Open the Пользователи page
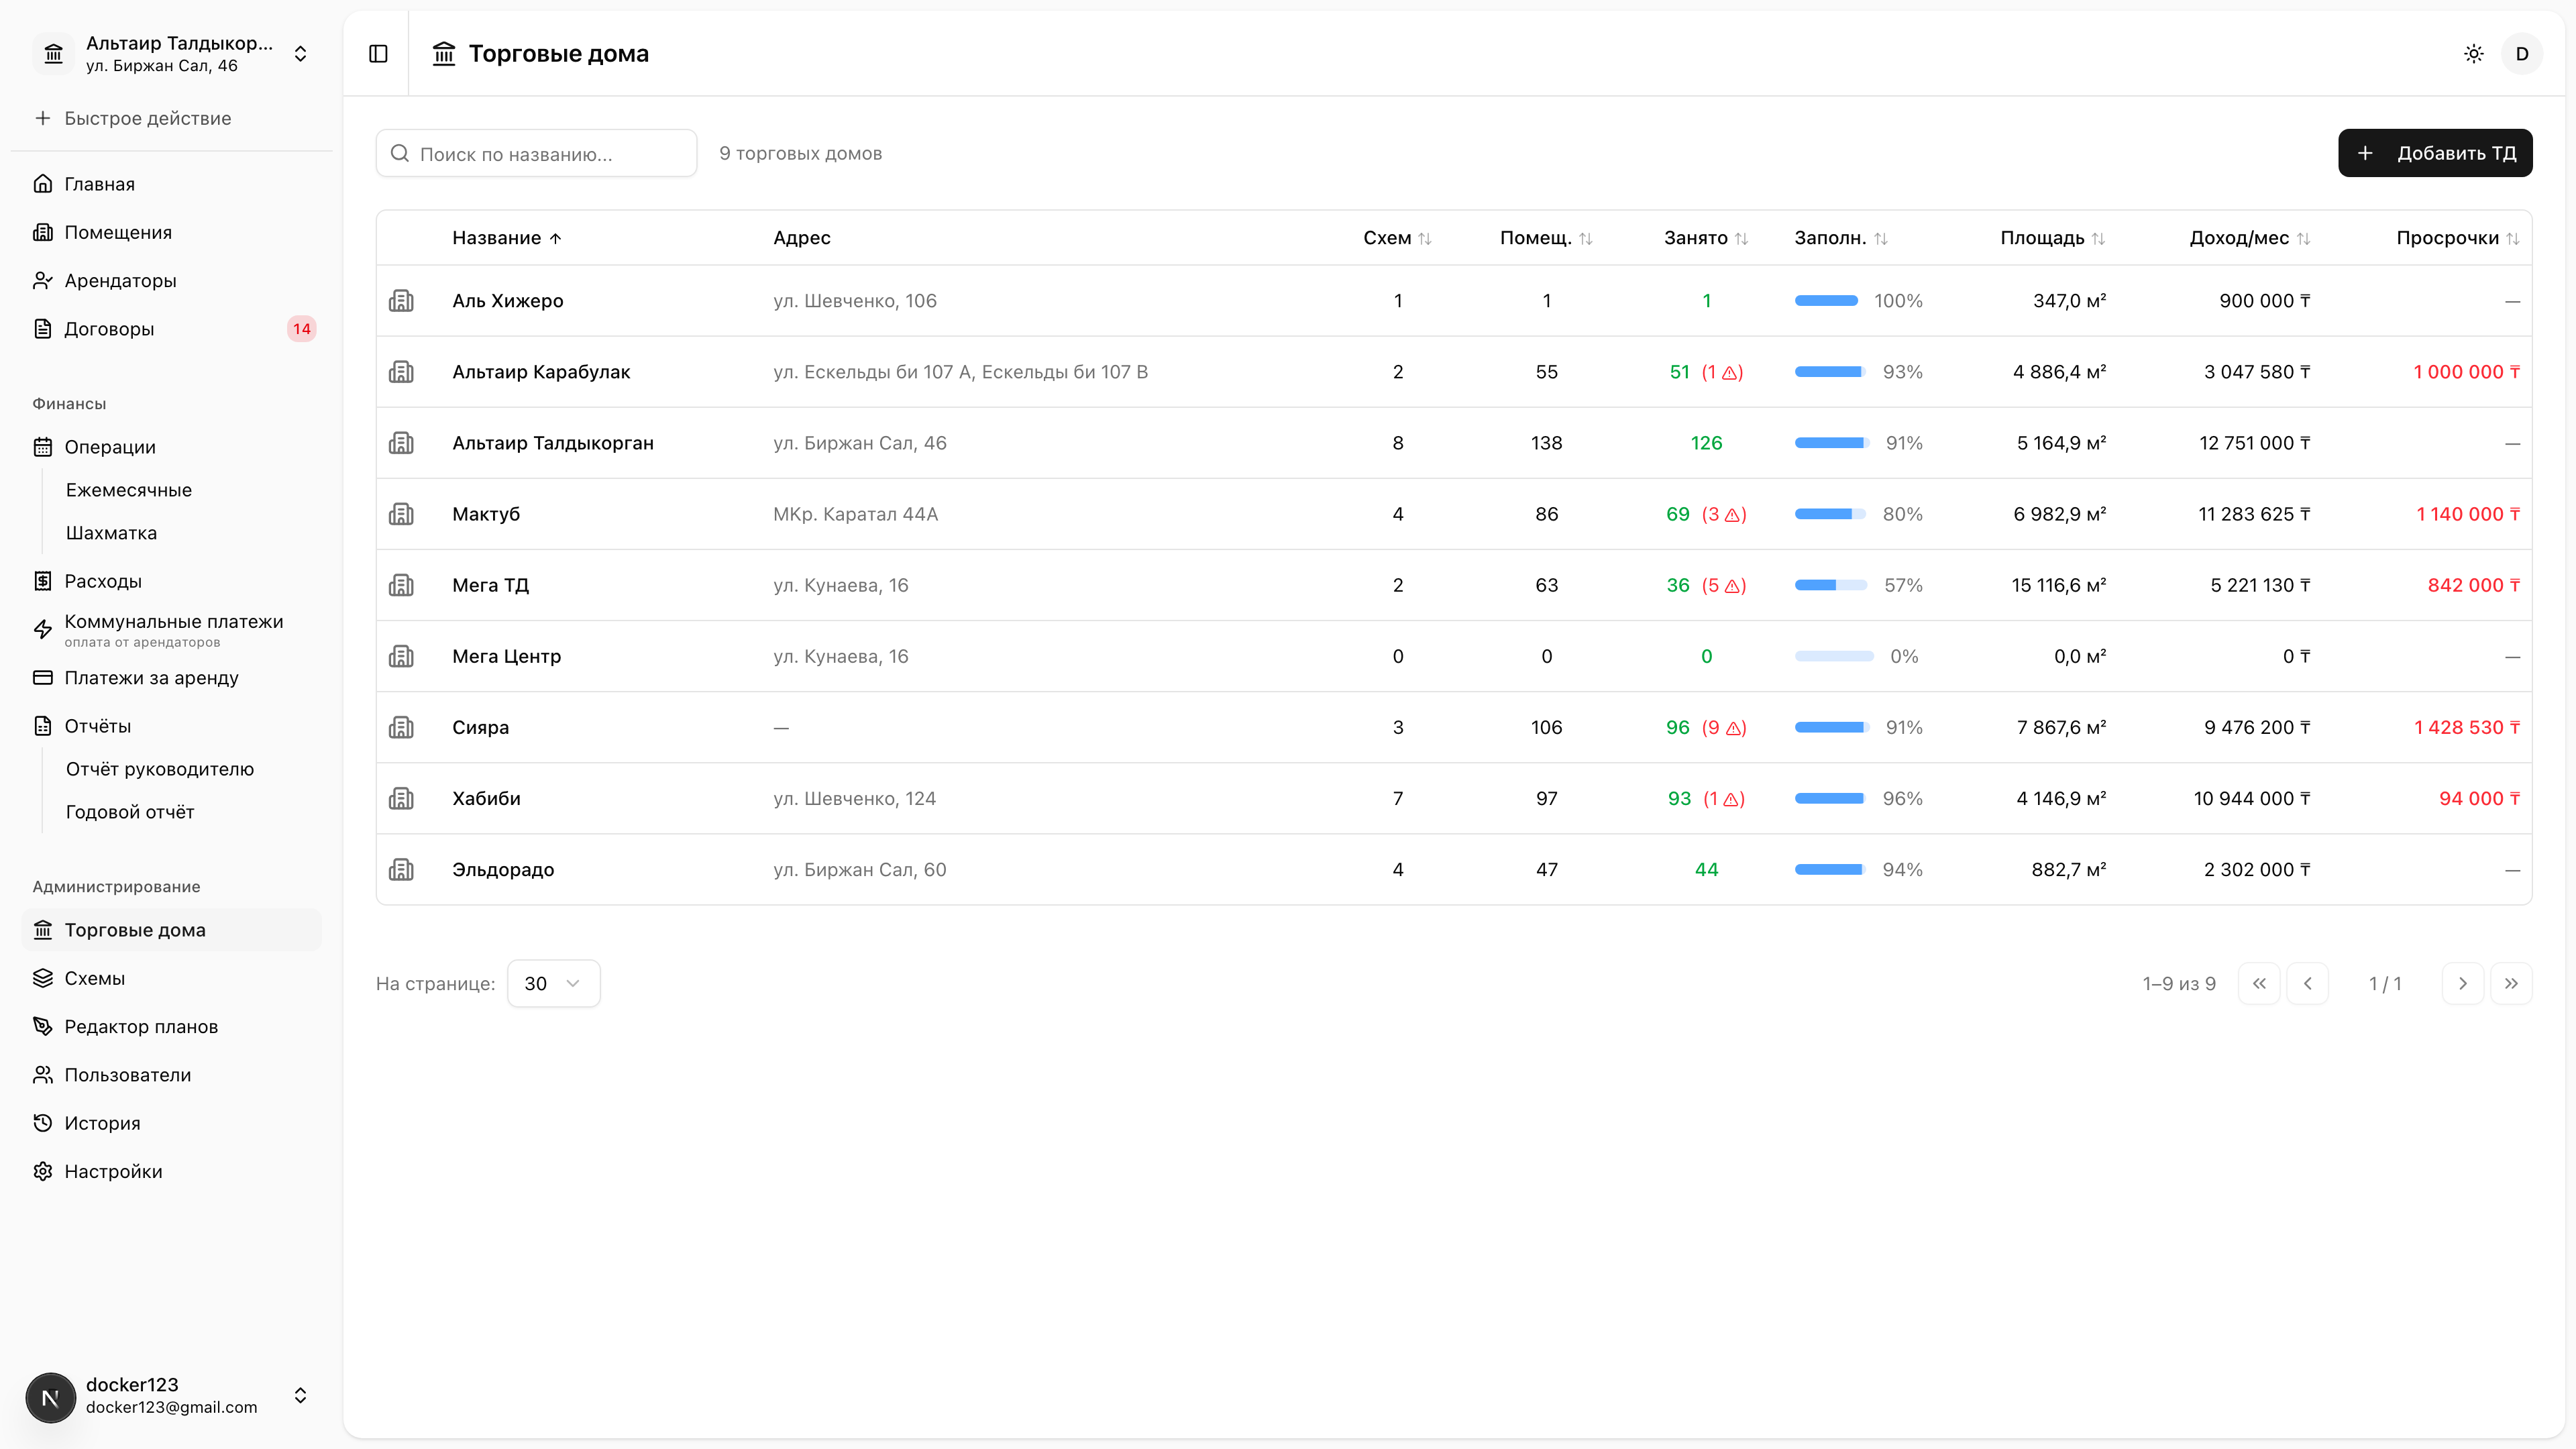Screen dimensions: 2576x1449 [171, 1075]
